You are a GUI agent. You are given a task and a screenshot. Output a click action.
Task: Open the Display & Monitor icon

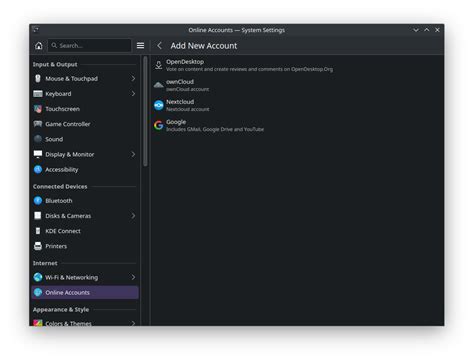pyautogui.click(x=38, y=154)
